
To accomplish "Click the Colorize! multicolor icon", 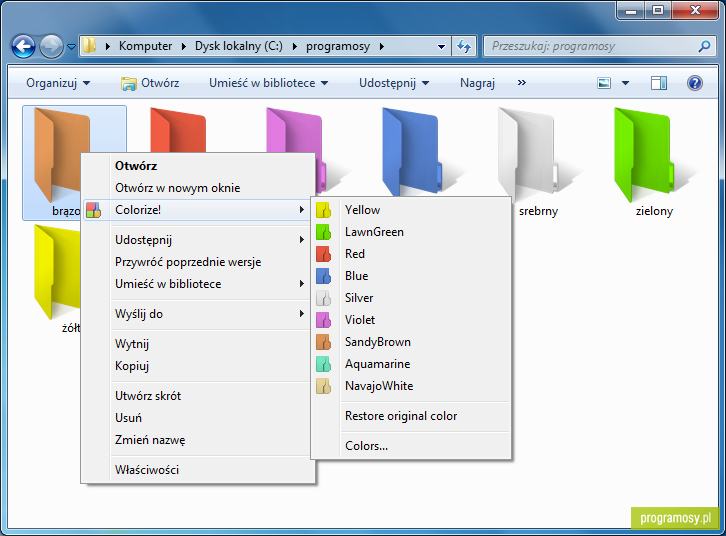I will (x=94, y=210).
